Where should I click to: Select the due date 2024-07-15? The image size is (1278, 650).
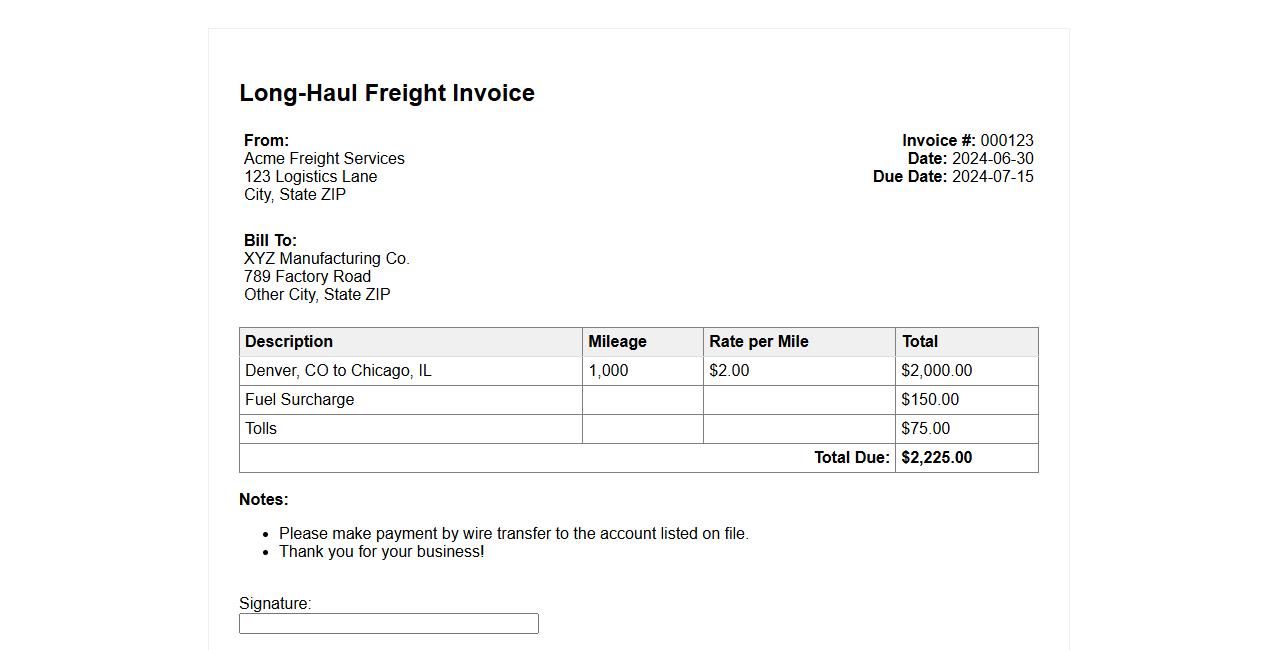pos(992,177)
